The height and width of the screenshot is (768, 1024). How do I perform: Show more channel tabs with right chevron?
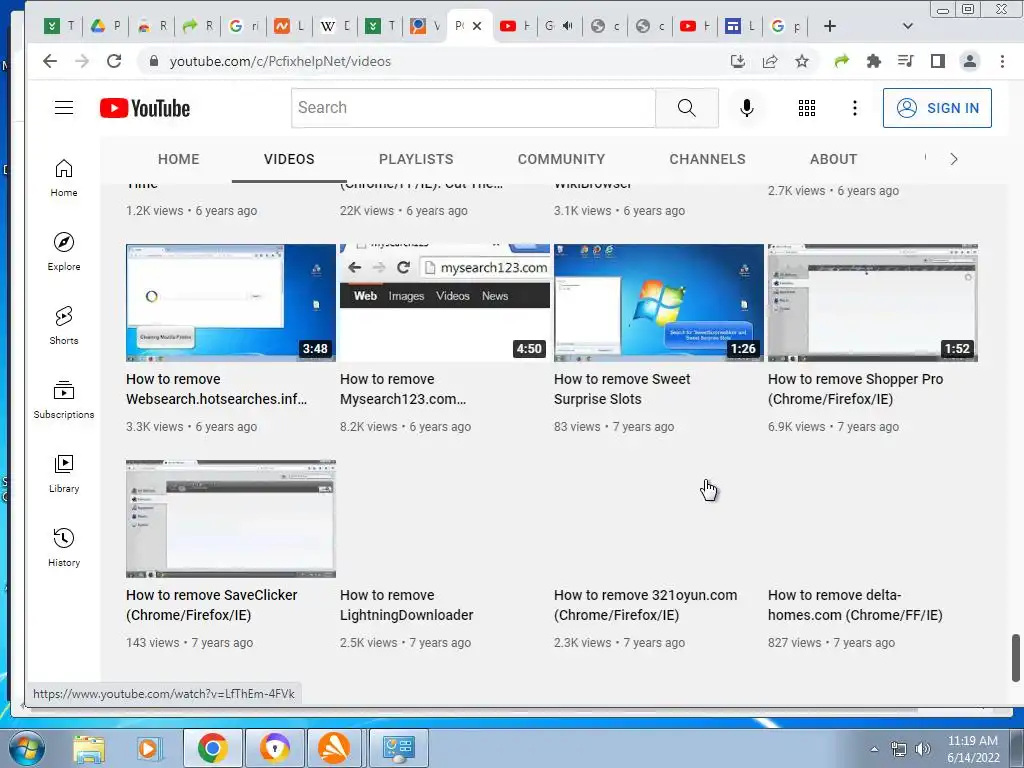point(953,159)
